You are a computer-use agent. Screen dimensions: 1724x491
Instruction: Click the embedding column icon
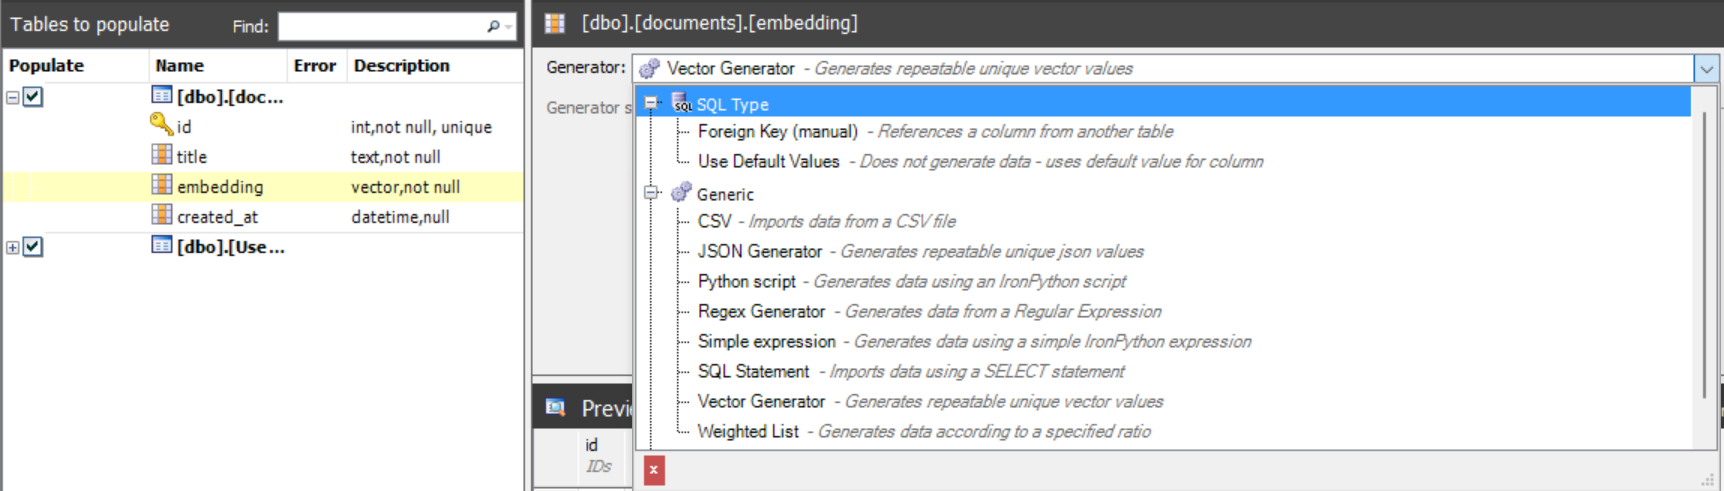(161, 185)
